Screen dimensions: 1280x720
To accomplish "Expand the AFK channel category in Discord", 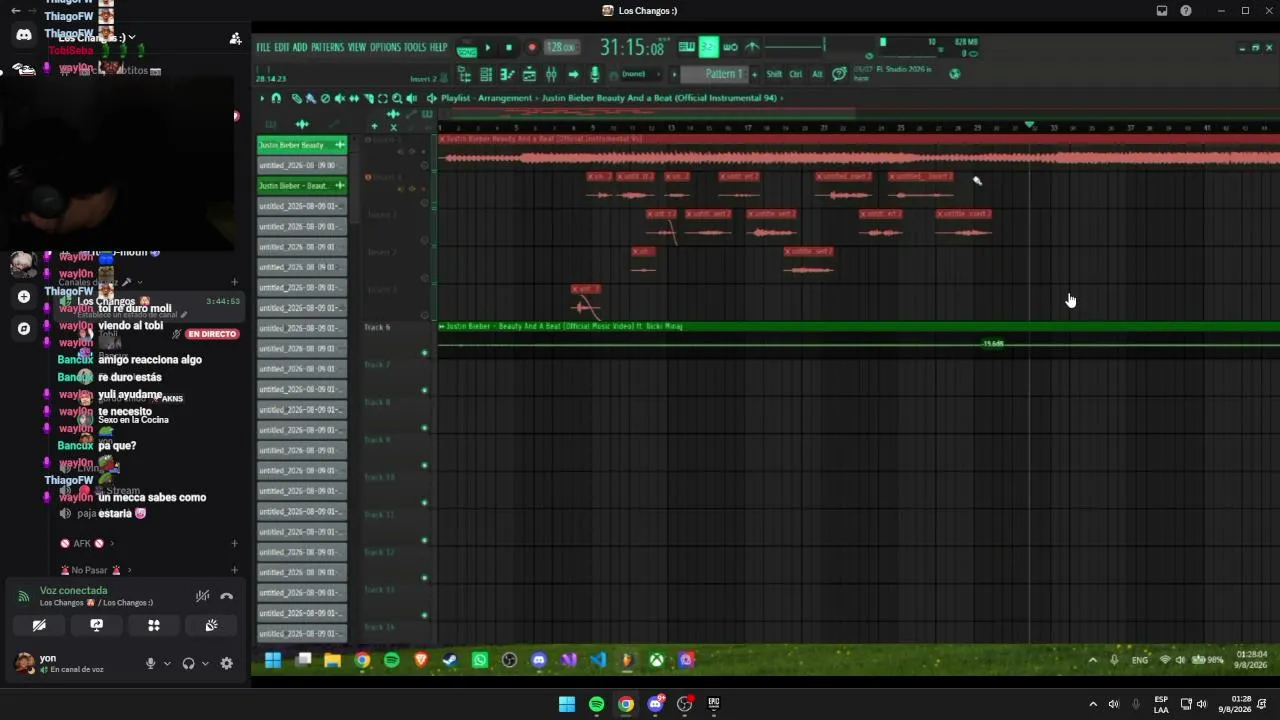I will 86,543.
